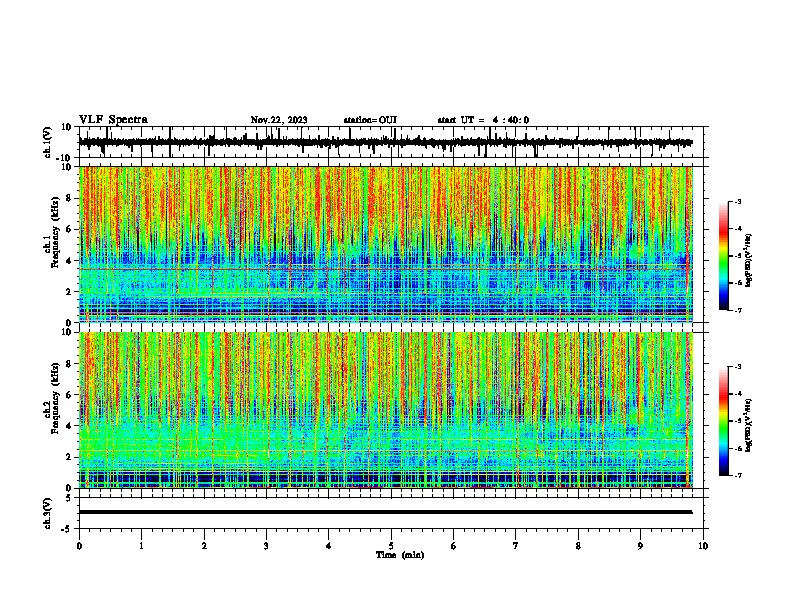Click the "4" kHz tick on ch.1 frequency axis
Viewport: 792px width, 612px height.
click(69, 261)
